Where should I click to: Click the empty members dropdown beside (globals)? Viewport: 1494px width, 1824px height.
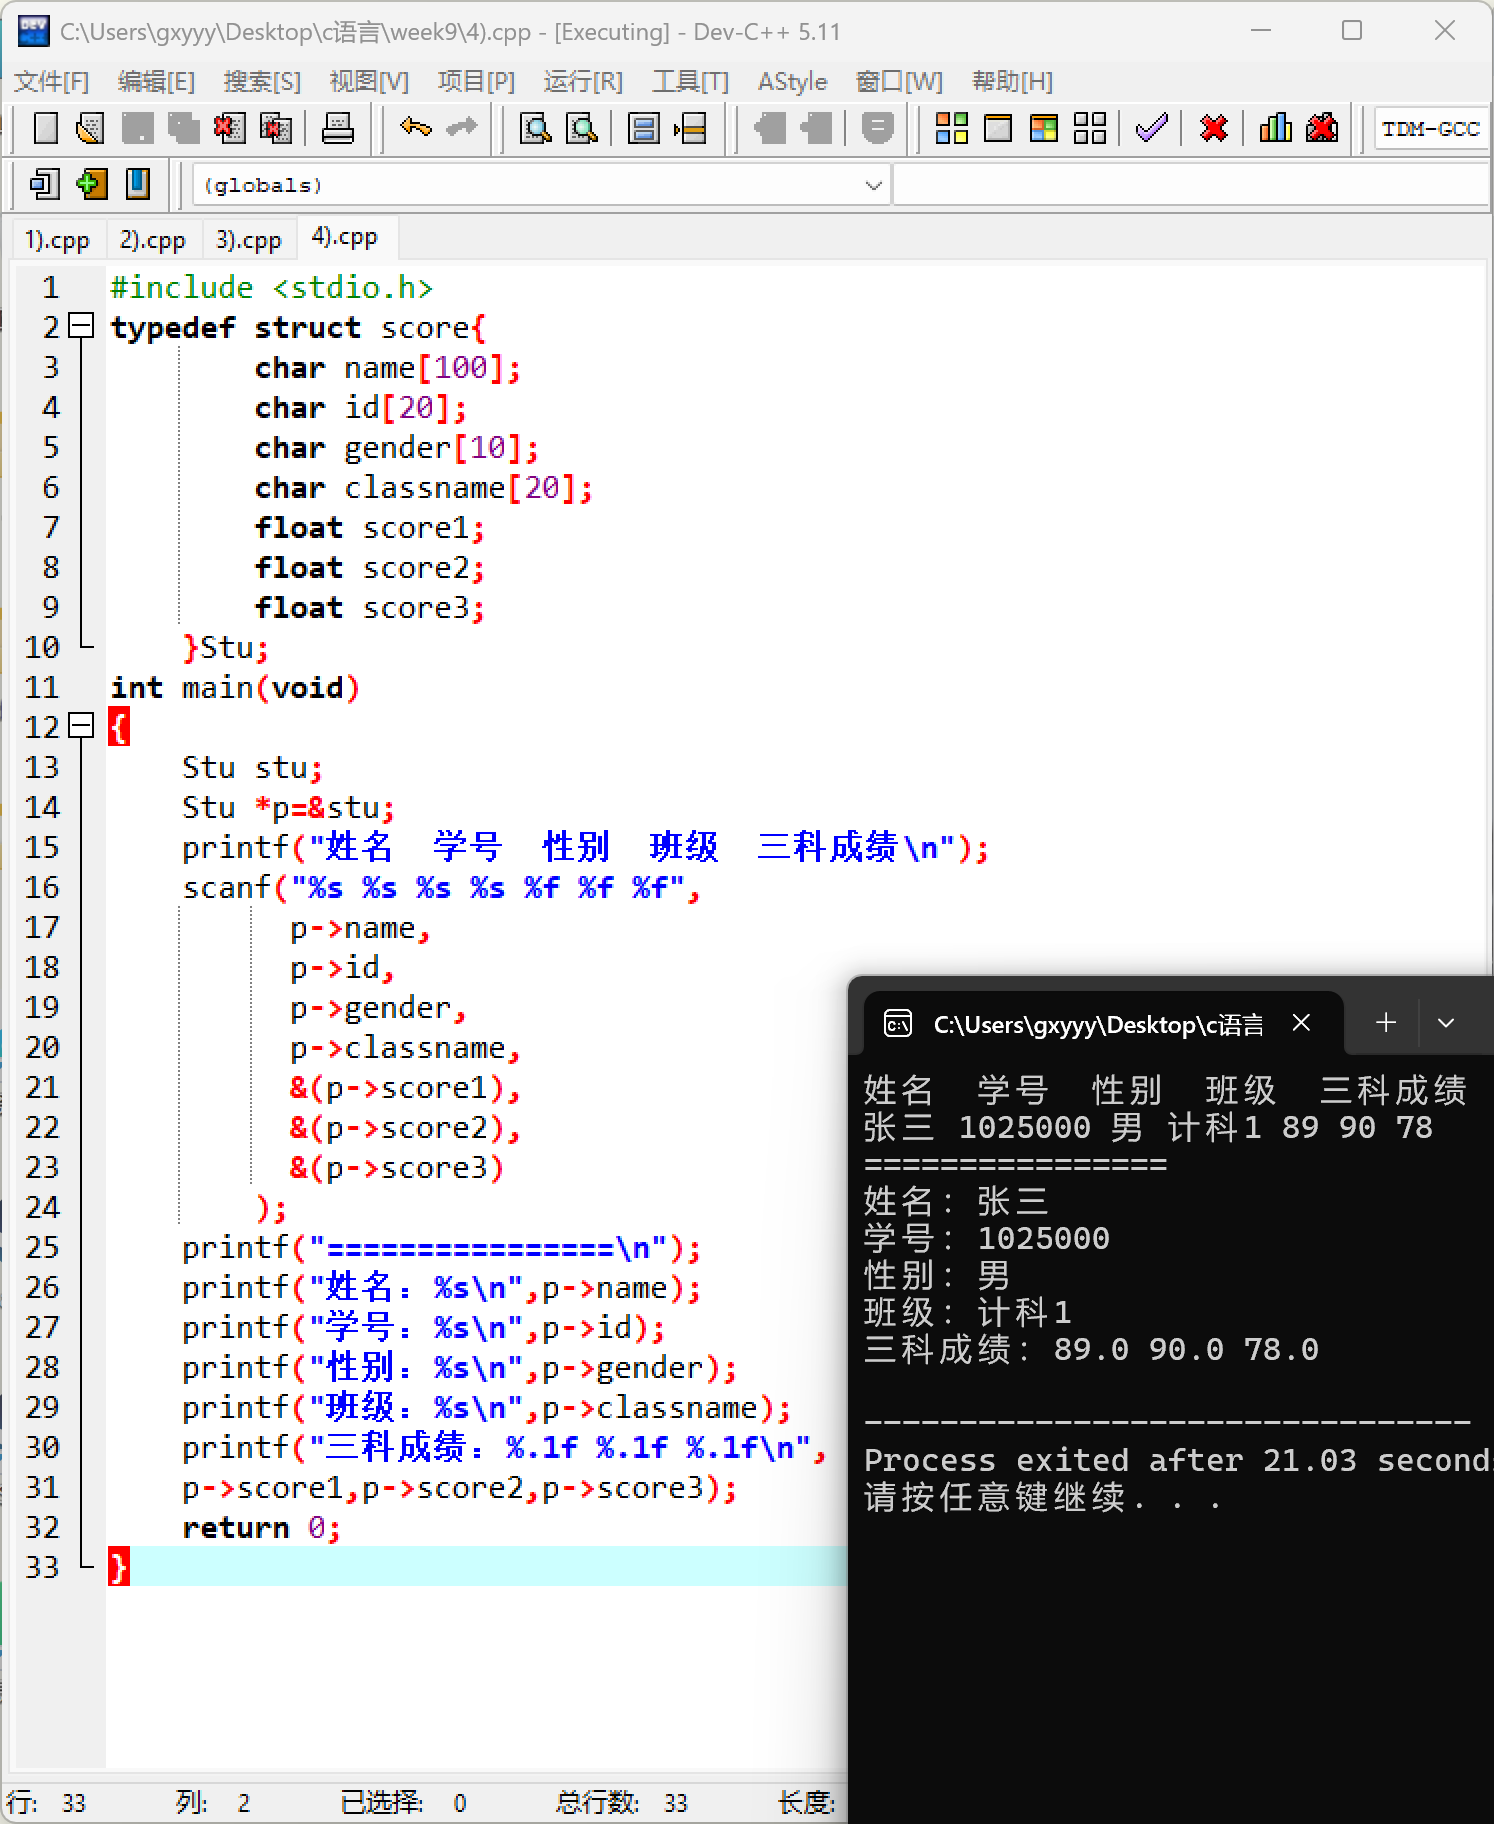point(1190,185)
